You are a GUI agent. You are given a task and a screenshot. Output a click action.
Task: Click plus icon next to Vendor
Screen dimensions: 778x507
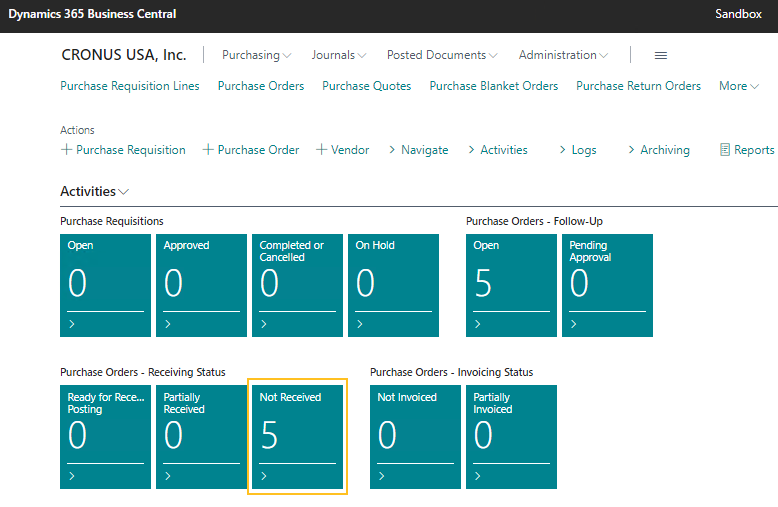(x=322, y=150)
